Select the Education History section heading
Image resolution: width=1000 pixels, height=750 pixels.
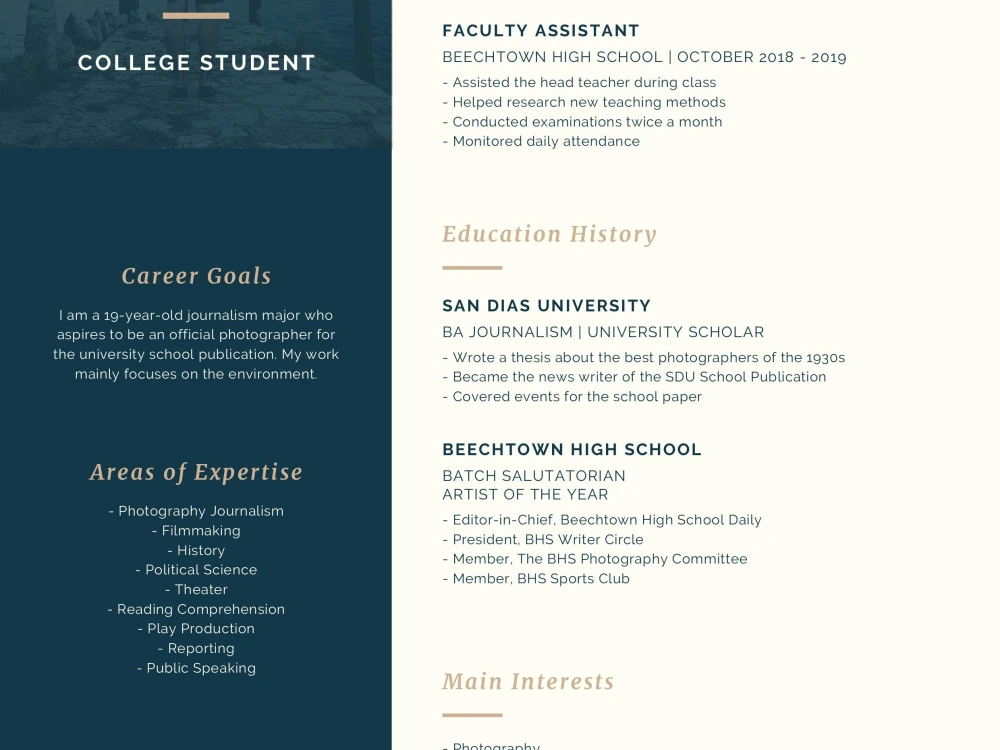[x=549, y=234]
